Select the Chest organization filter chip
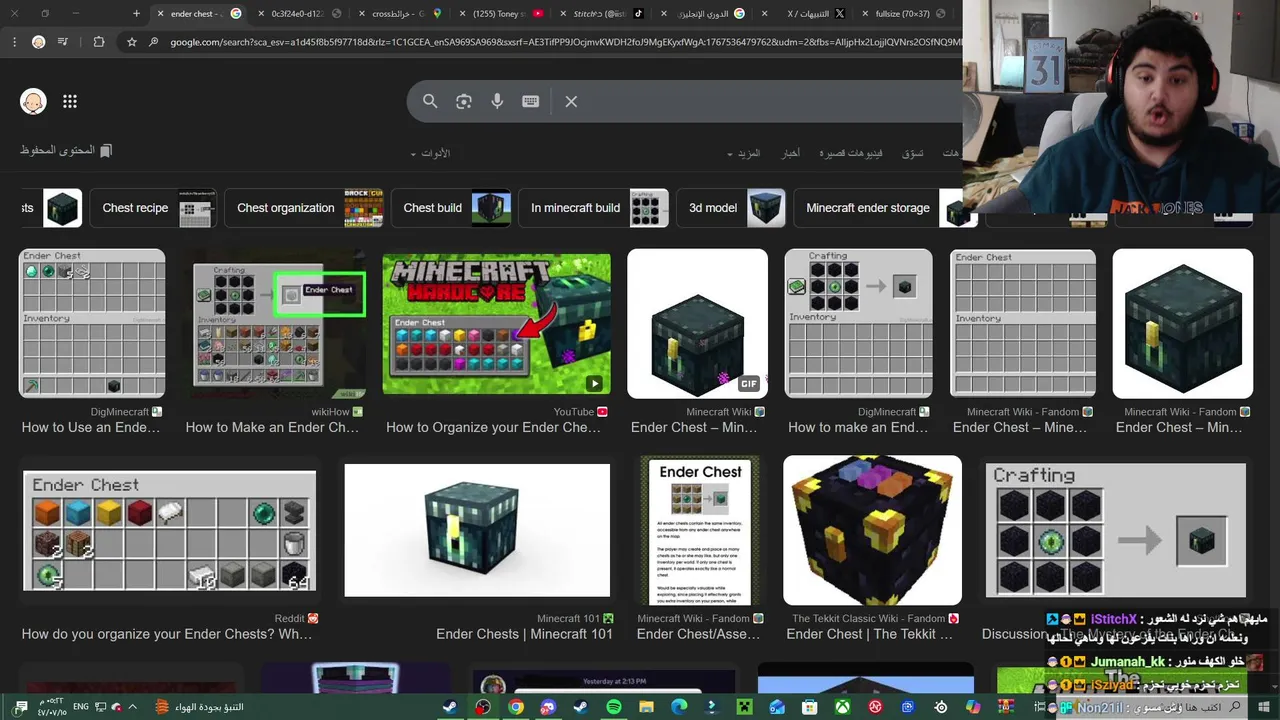The height and width of the screenshot is (720, 1280). coord(304,208)
